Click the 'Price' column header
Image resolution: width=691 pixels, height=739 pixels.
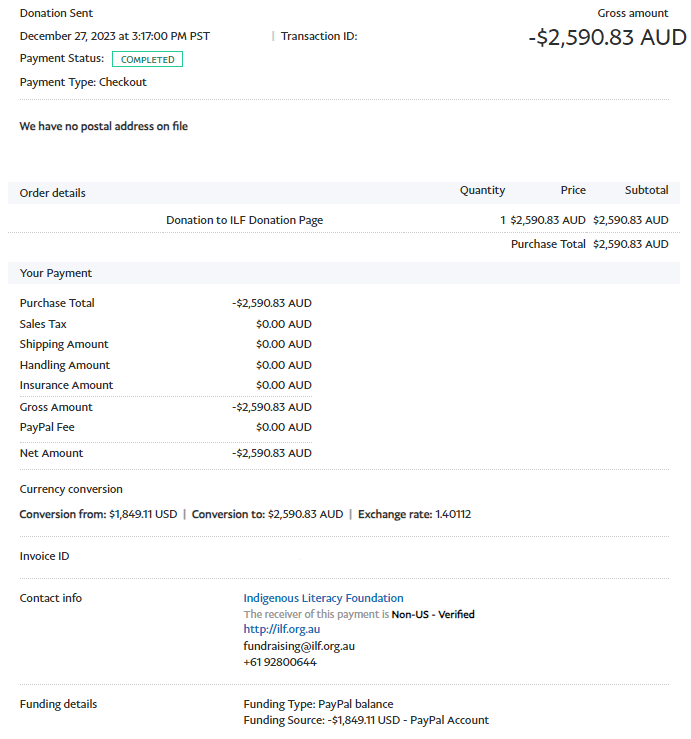coord(573,190)
